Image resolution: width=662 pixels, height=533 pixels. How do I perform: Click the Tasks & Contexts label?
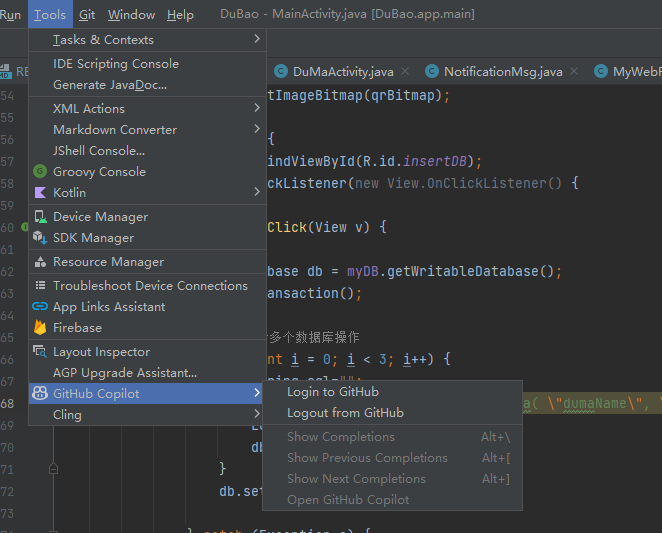pyautogui.click(x=103, y=40)
